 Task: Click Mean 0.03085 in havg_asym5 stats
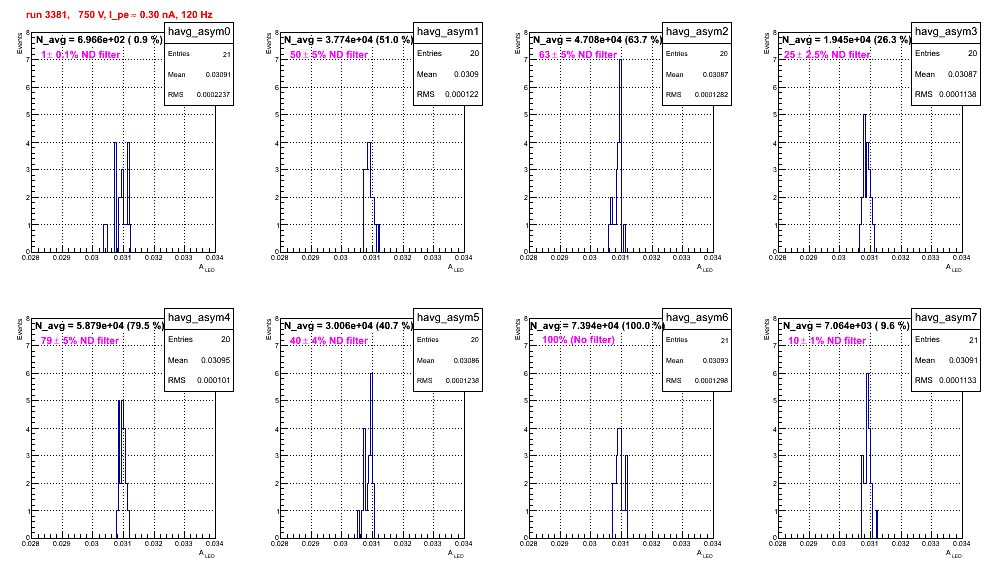(x=448, y=360)
